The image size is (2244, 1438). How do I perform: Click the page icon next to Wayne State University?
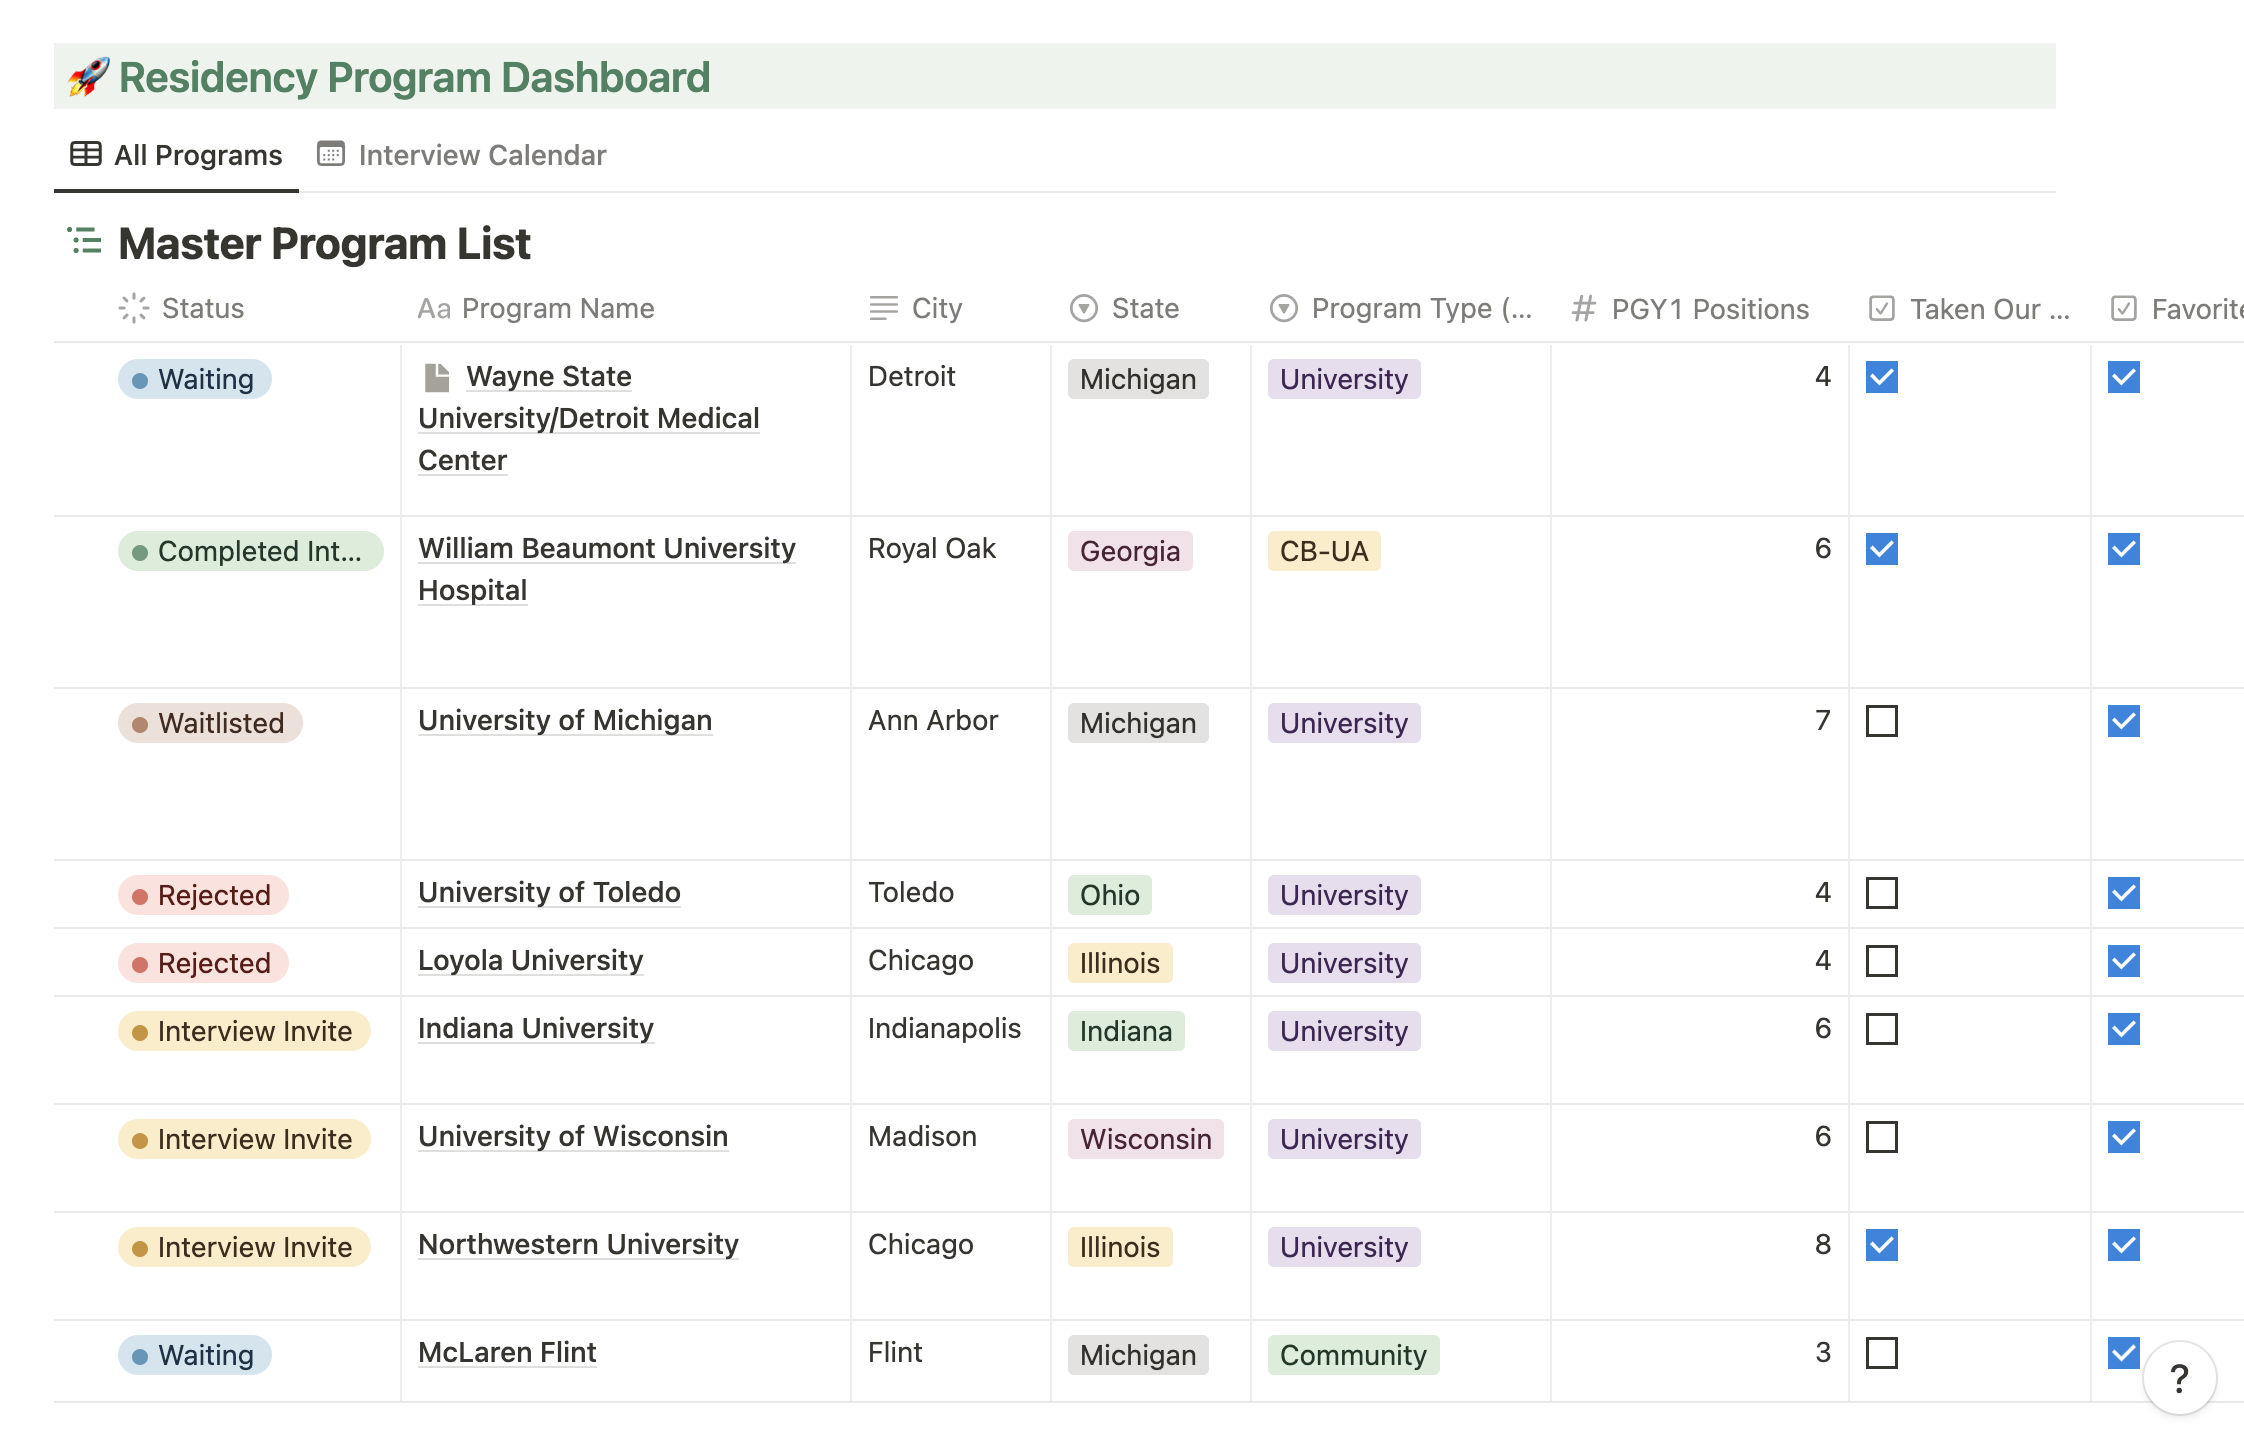[436, 376]
